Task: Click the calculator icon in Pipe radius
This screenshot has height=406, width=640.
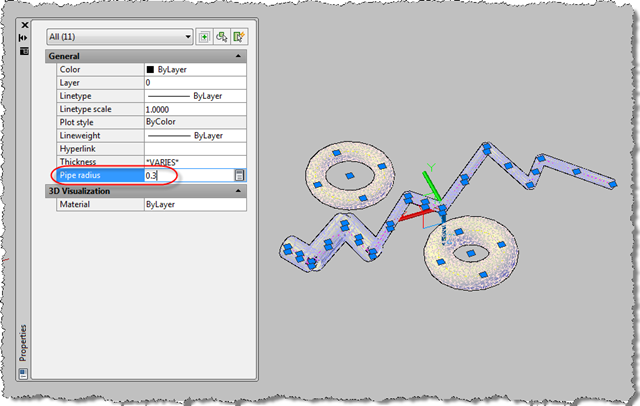Action: point(240,175)
